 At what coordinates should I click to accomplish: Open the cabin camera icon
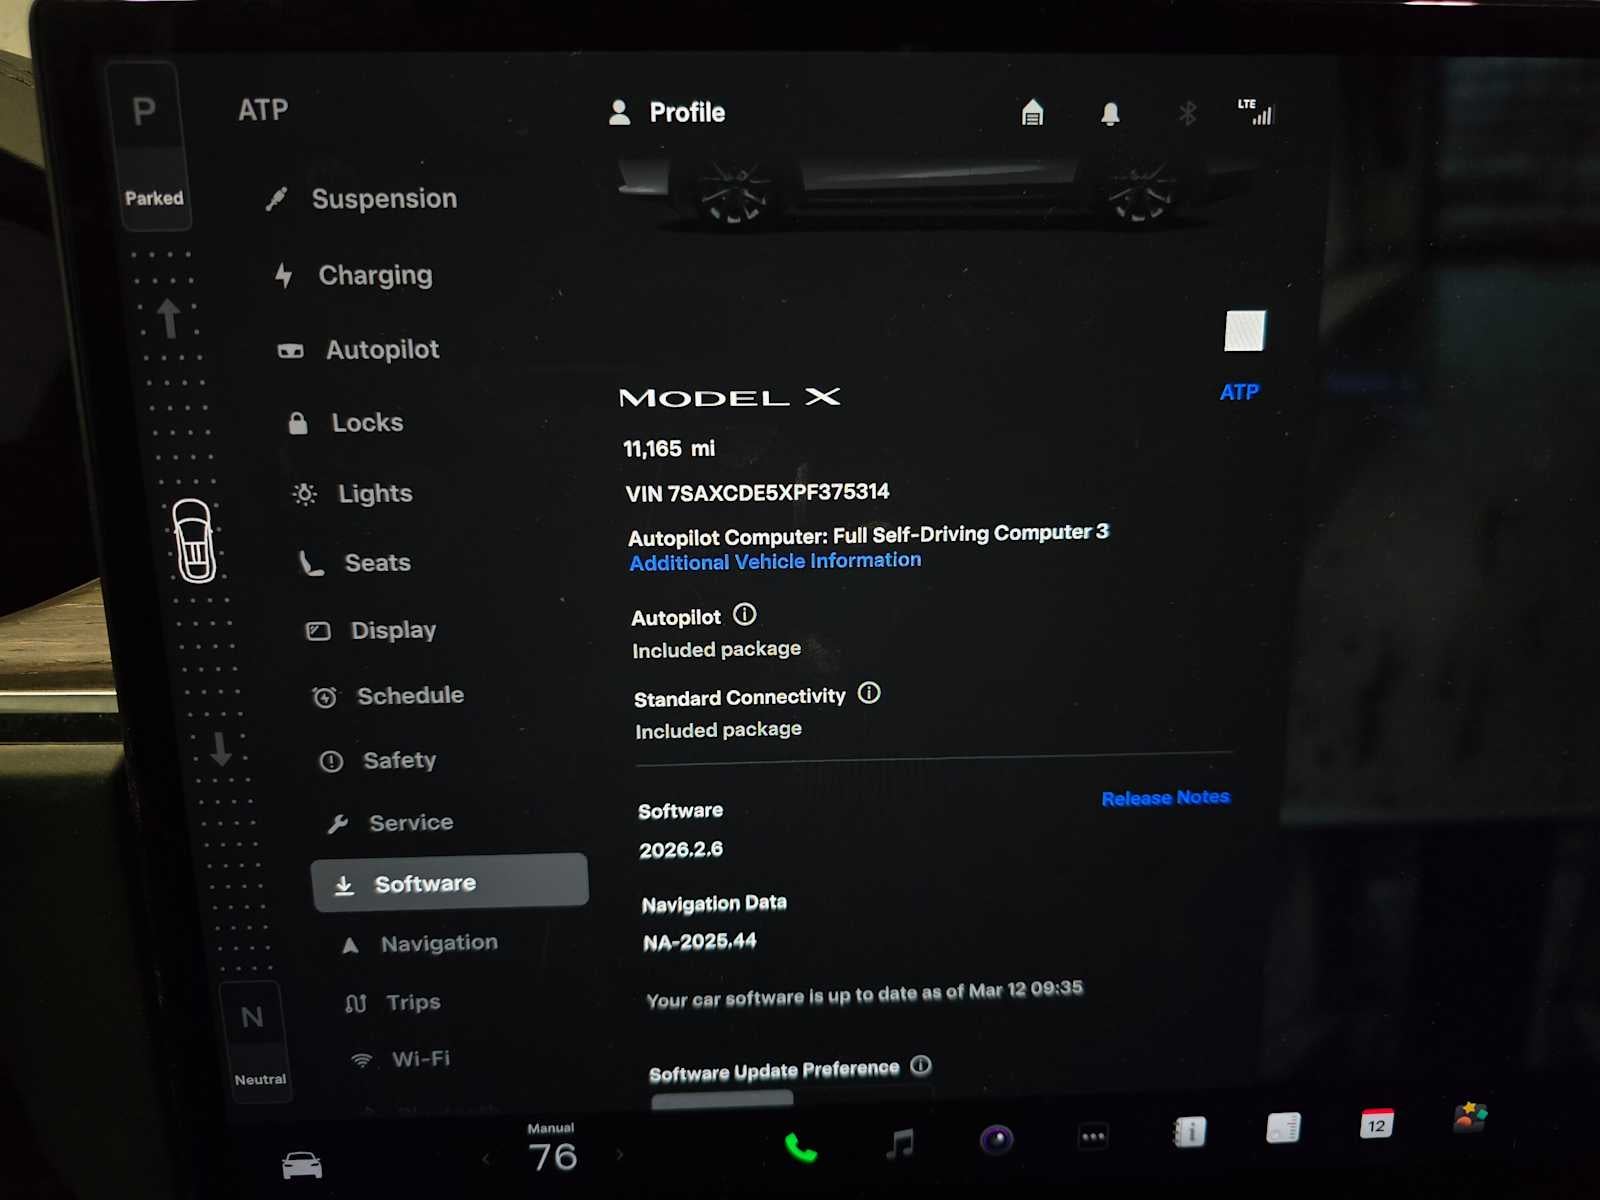[995, 1138]
